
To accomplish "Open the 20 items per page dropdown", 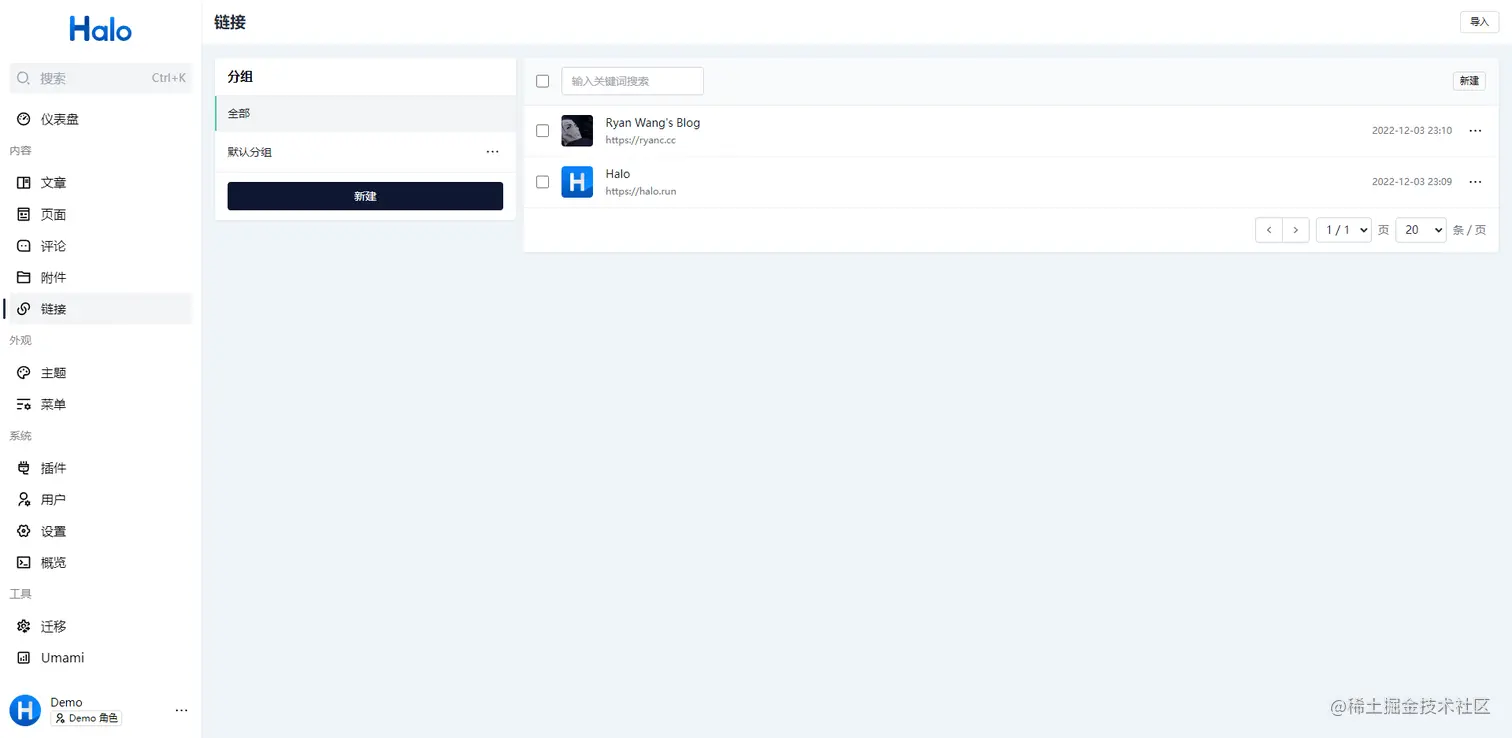I will click(1421, 230).
